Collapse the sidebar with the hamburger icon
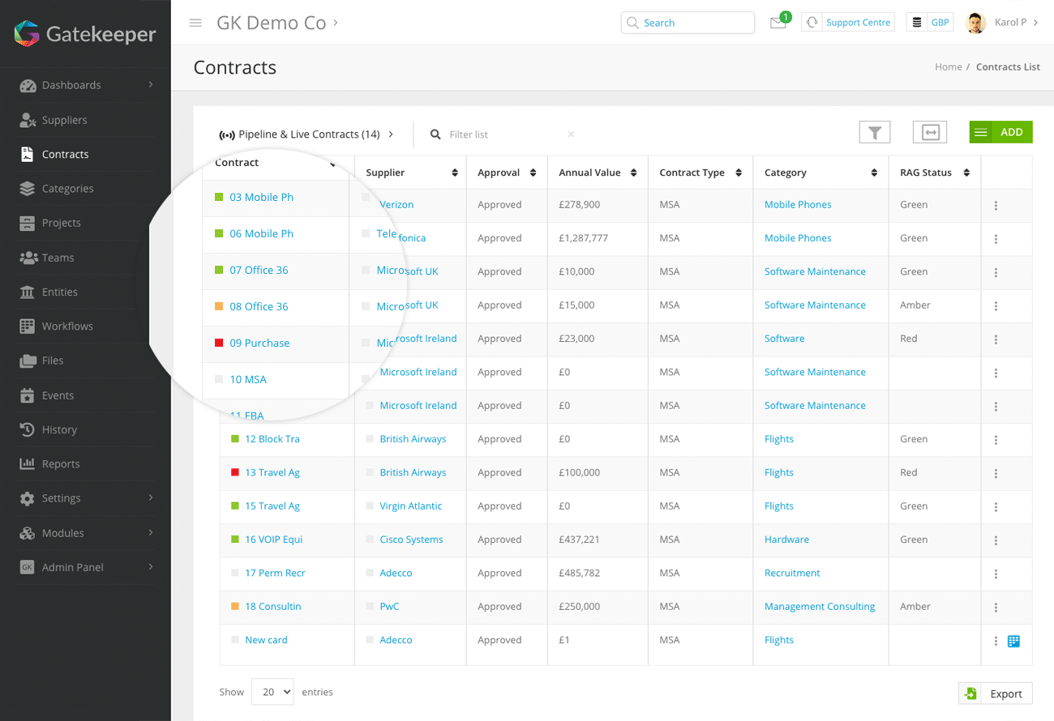 point(195,22)
